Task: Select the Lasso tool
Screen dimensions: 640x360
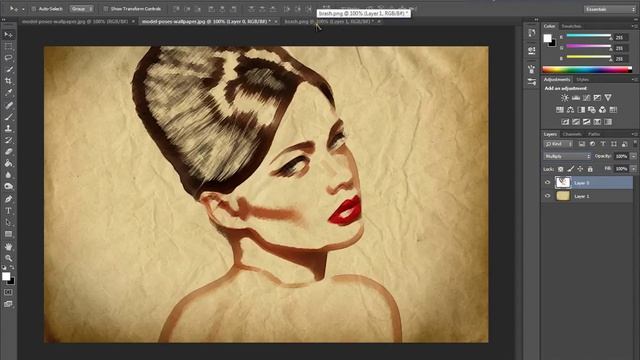Action: [x=8, y=58]
